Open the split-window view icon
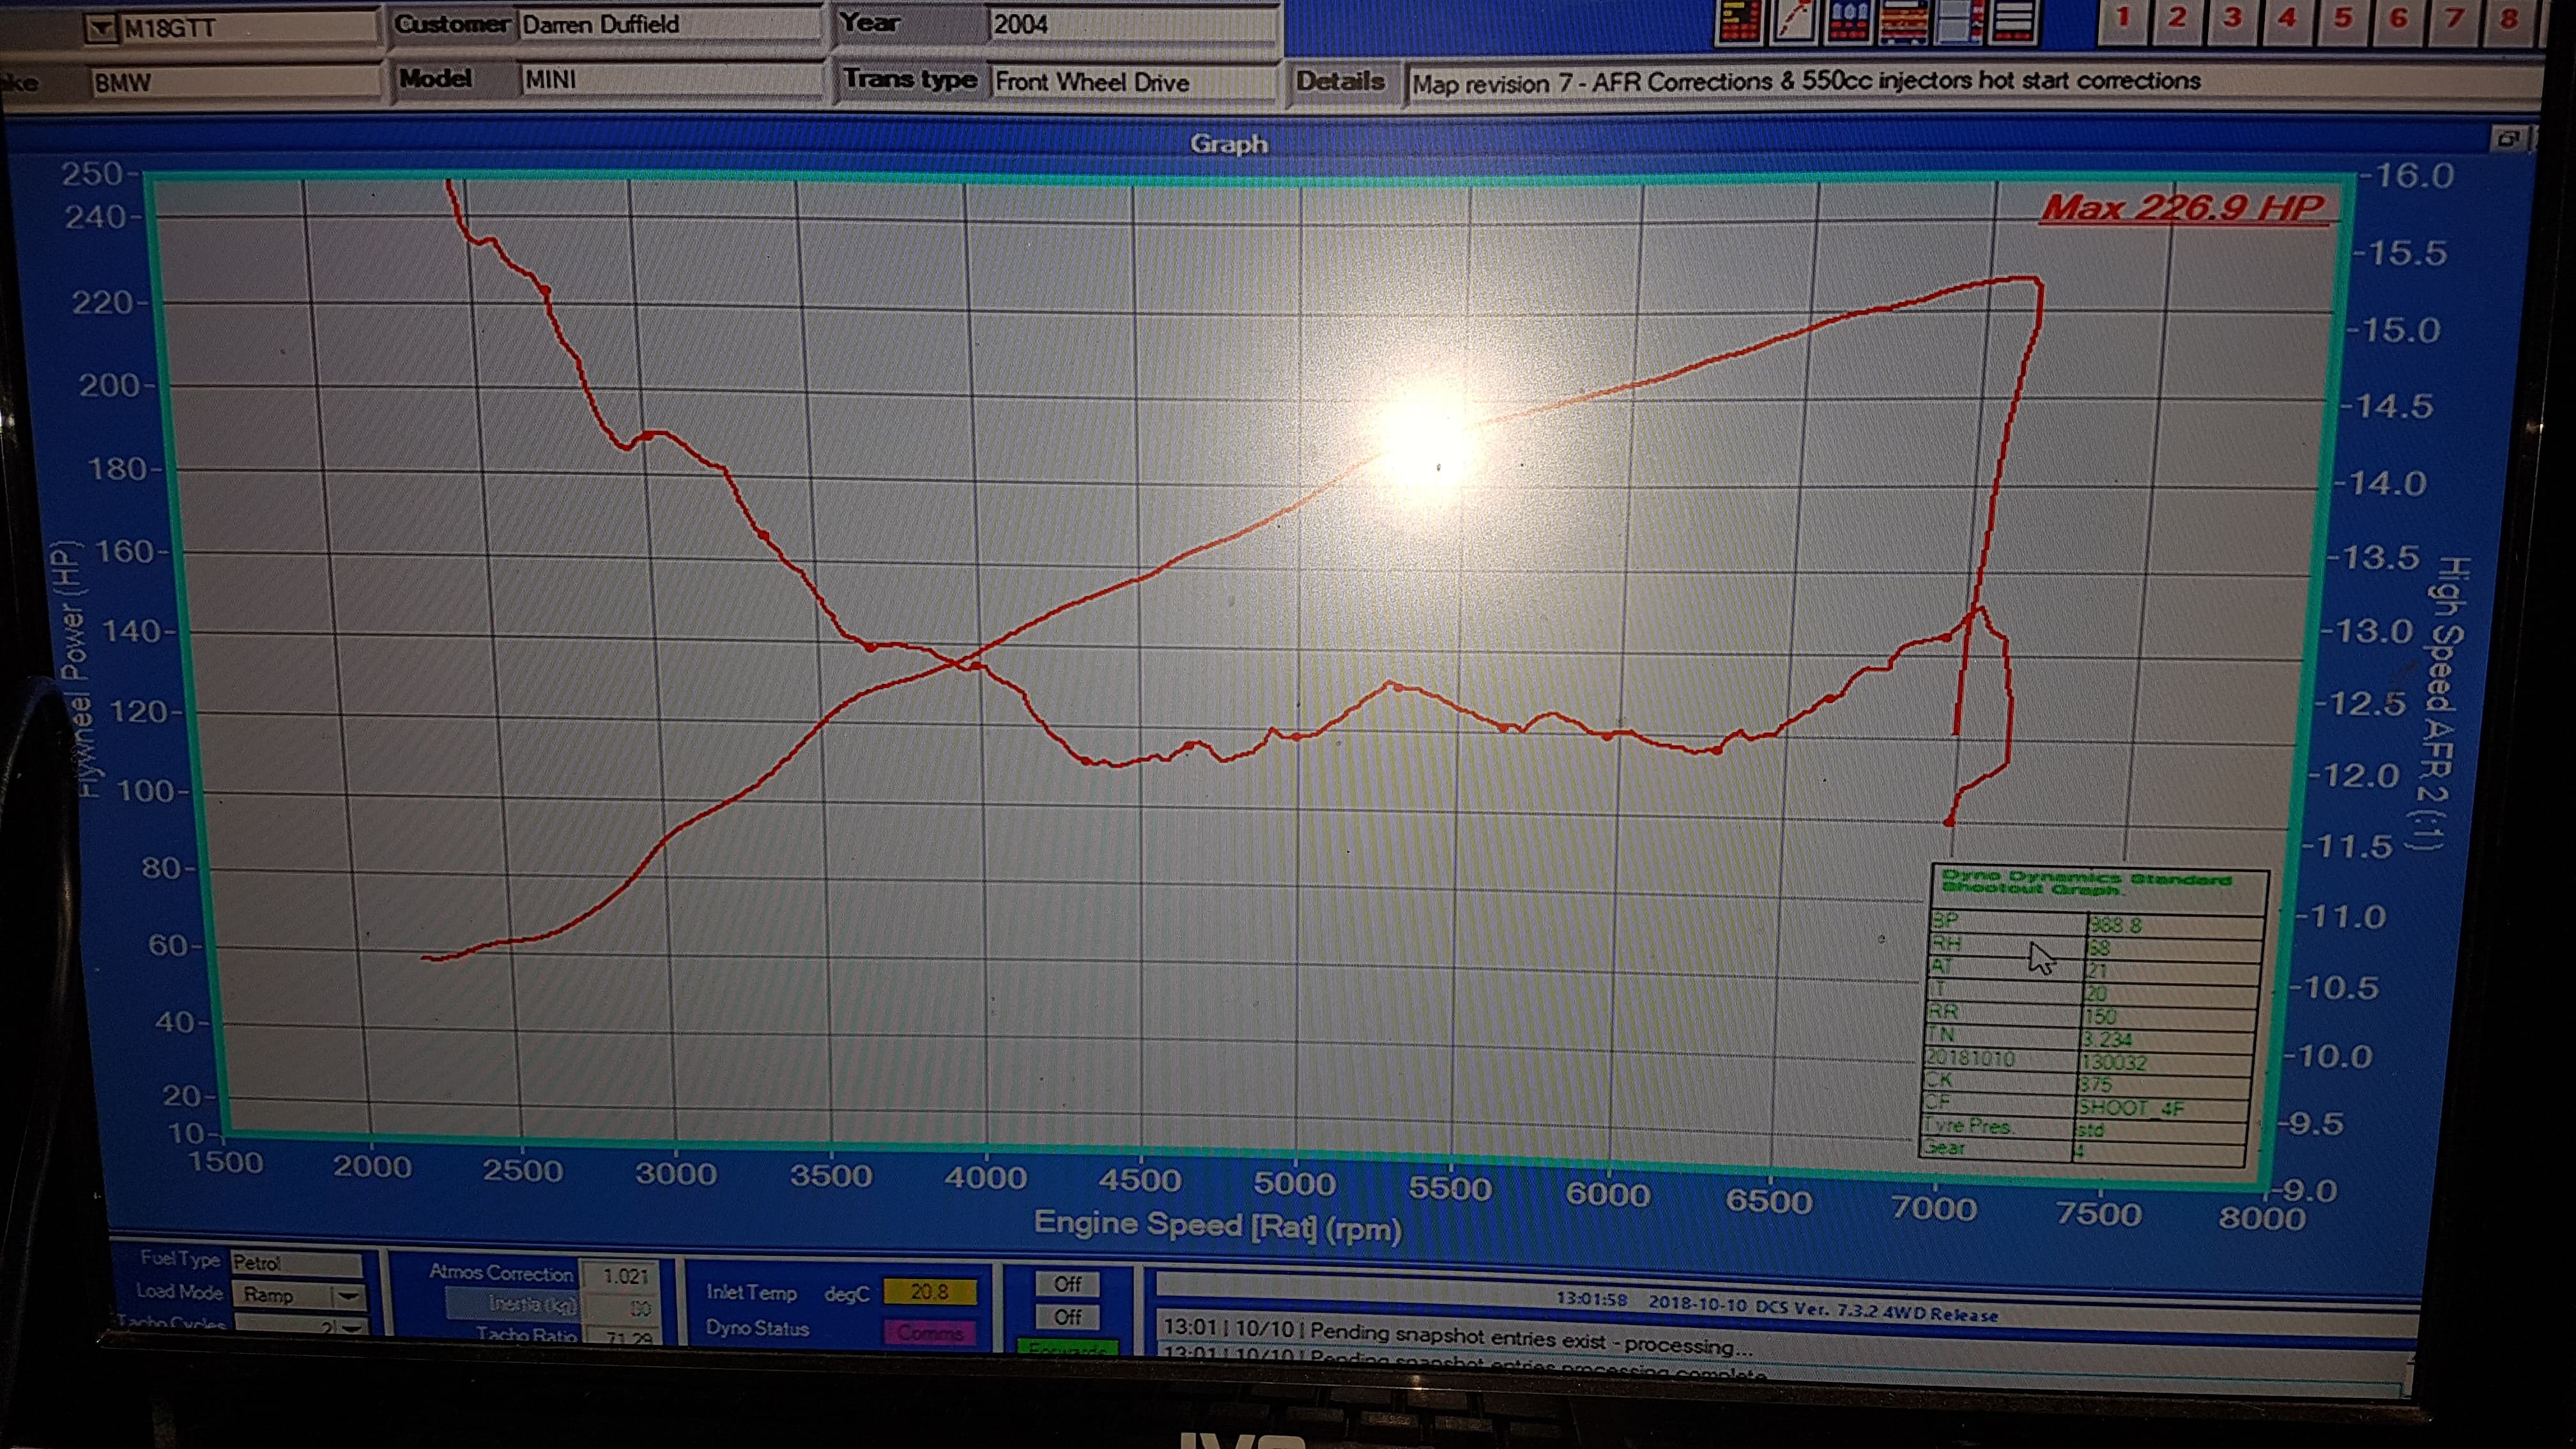This screenshot has height=1449, width=2576. point(1957,22)
